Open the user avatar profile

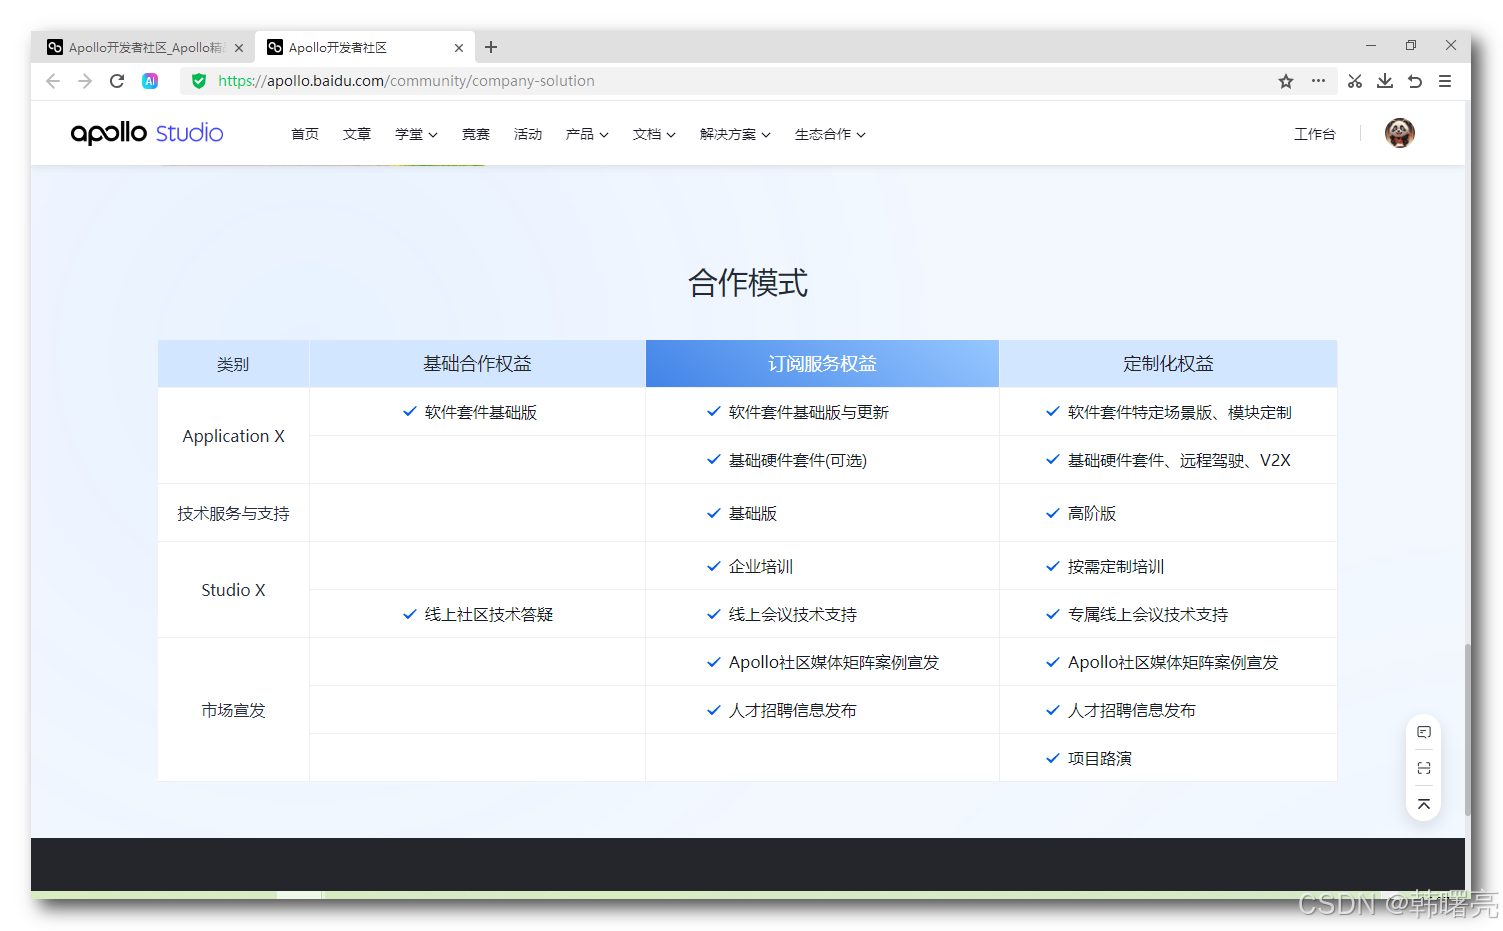tap(1399, 133)
